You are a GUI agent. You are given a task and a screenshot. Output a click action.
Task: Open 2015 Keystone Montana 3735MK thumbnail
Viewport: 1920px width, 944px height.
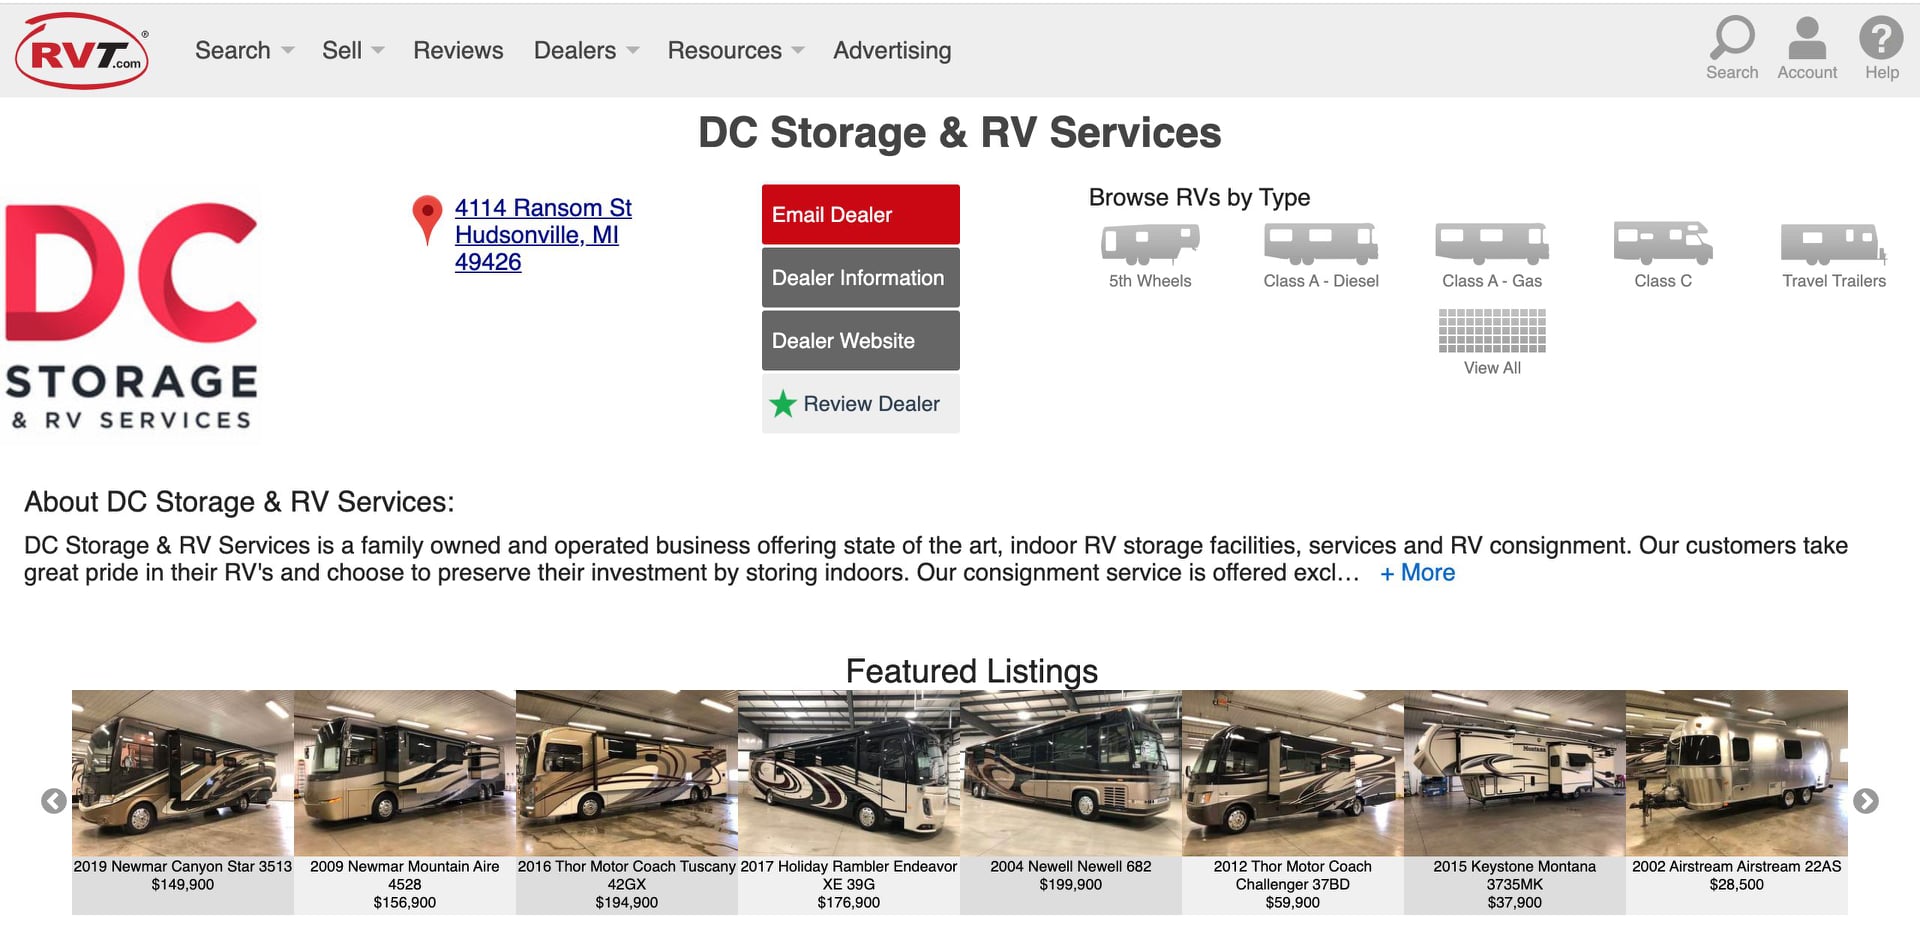(x=1515, y=773)
